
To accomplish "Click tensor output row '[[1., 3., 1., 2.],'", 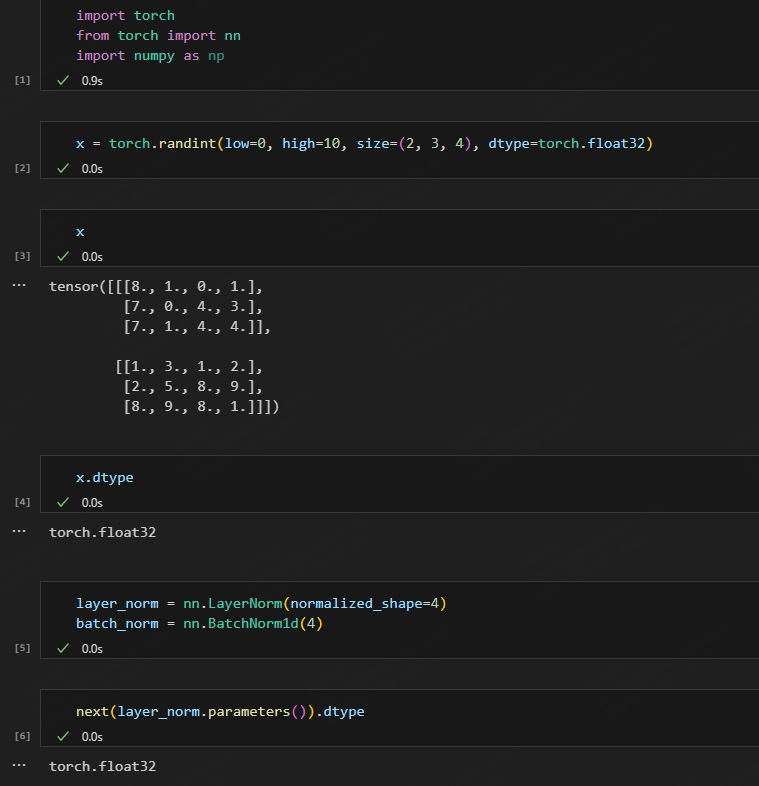I will coord(189,367).
